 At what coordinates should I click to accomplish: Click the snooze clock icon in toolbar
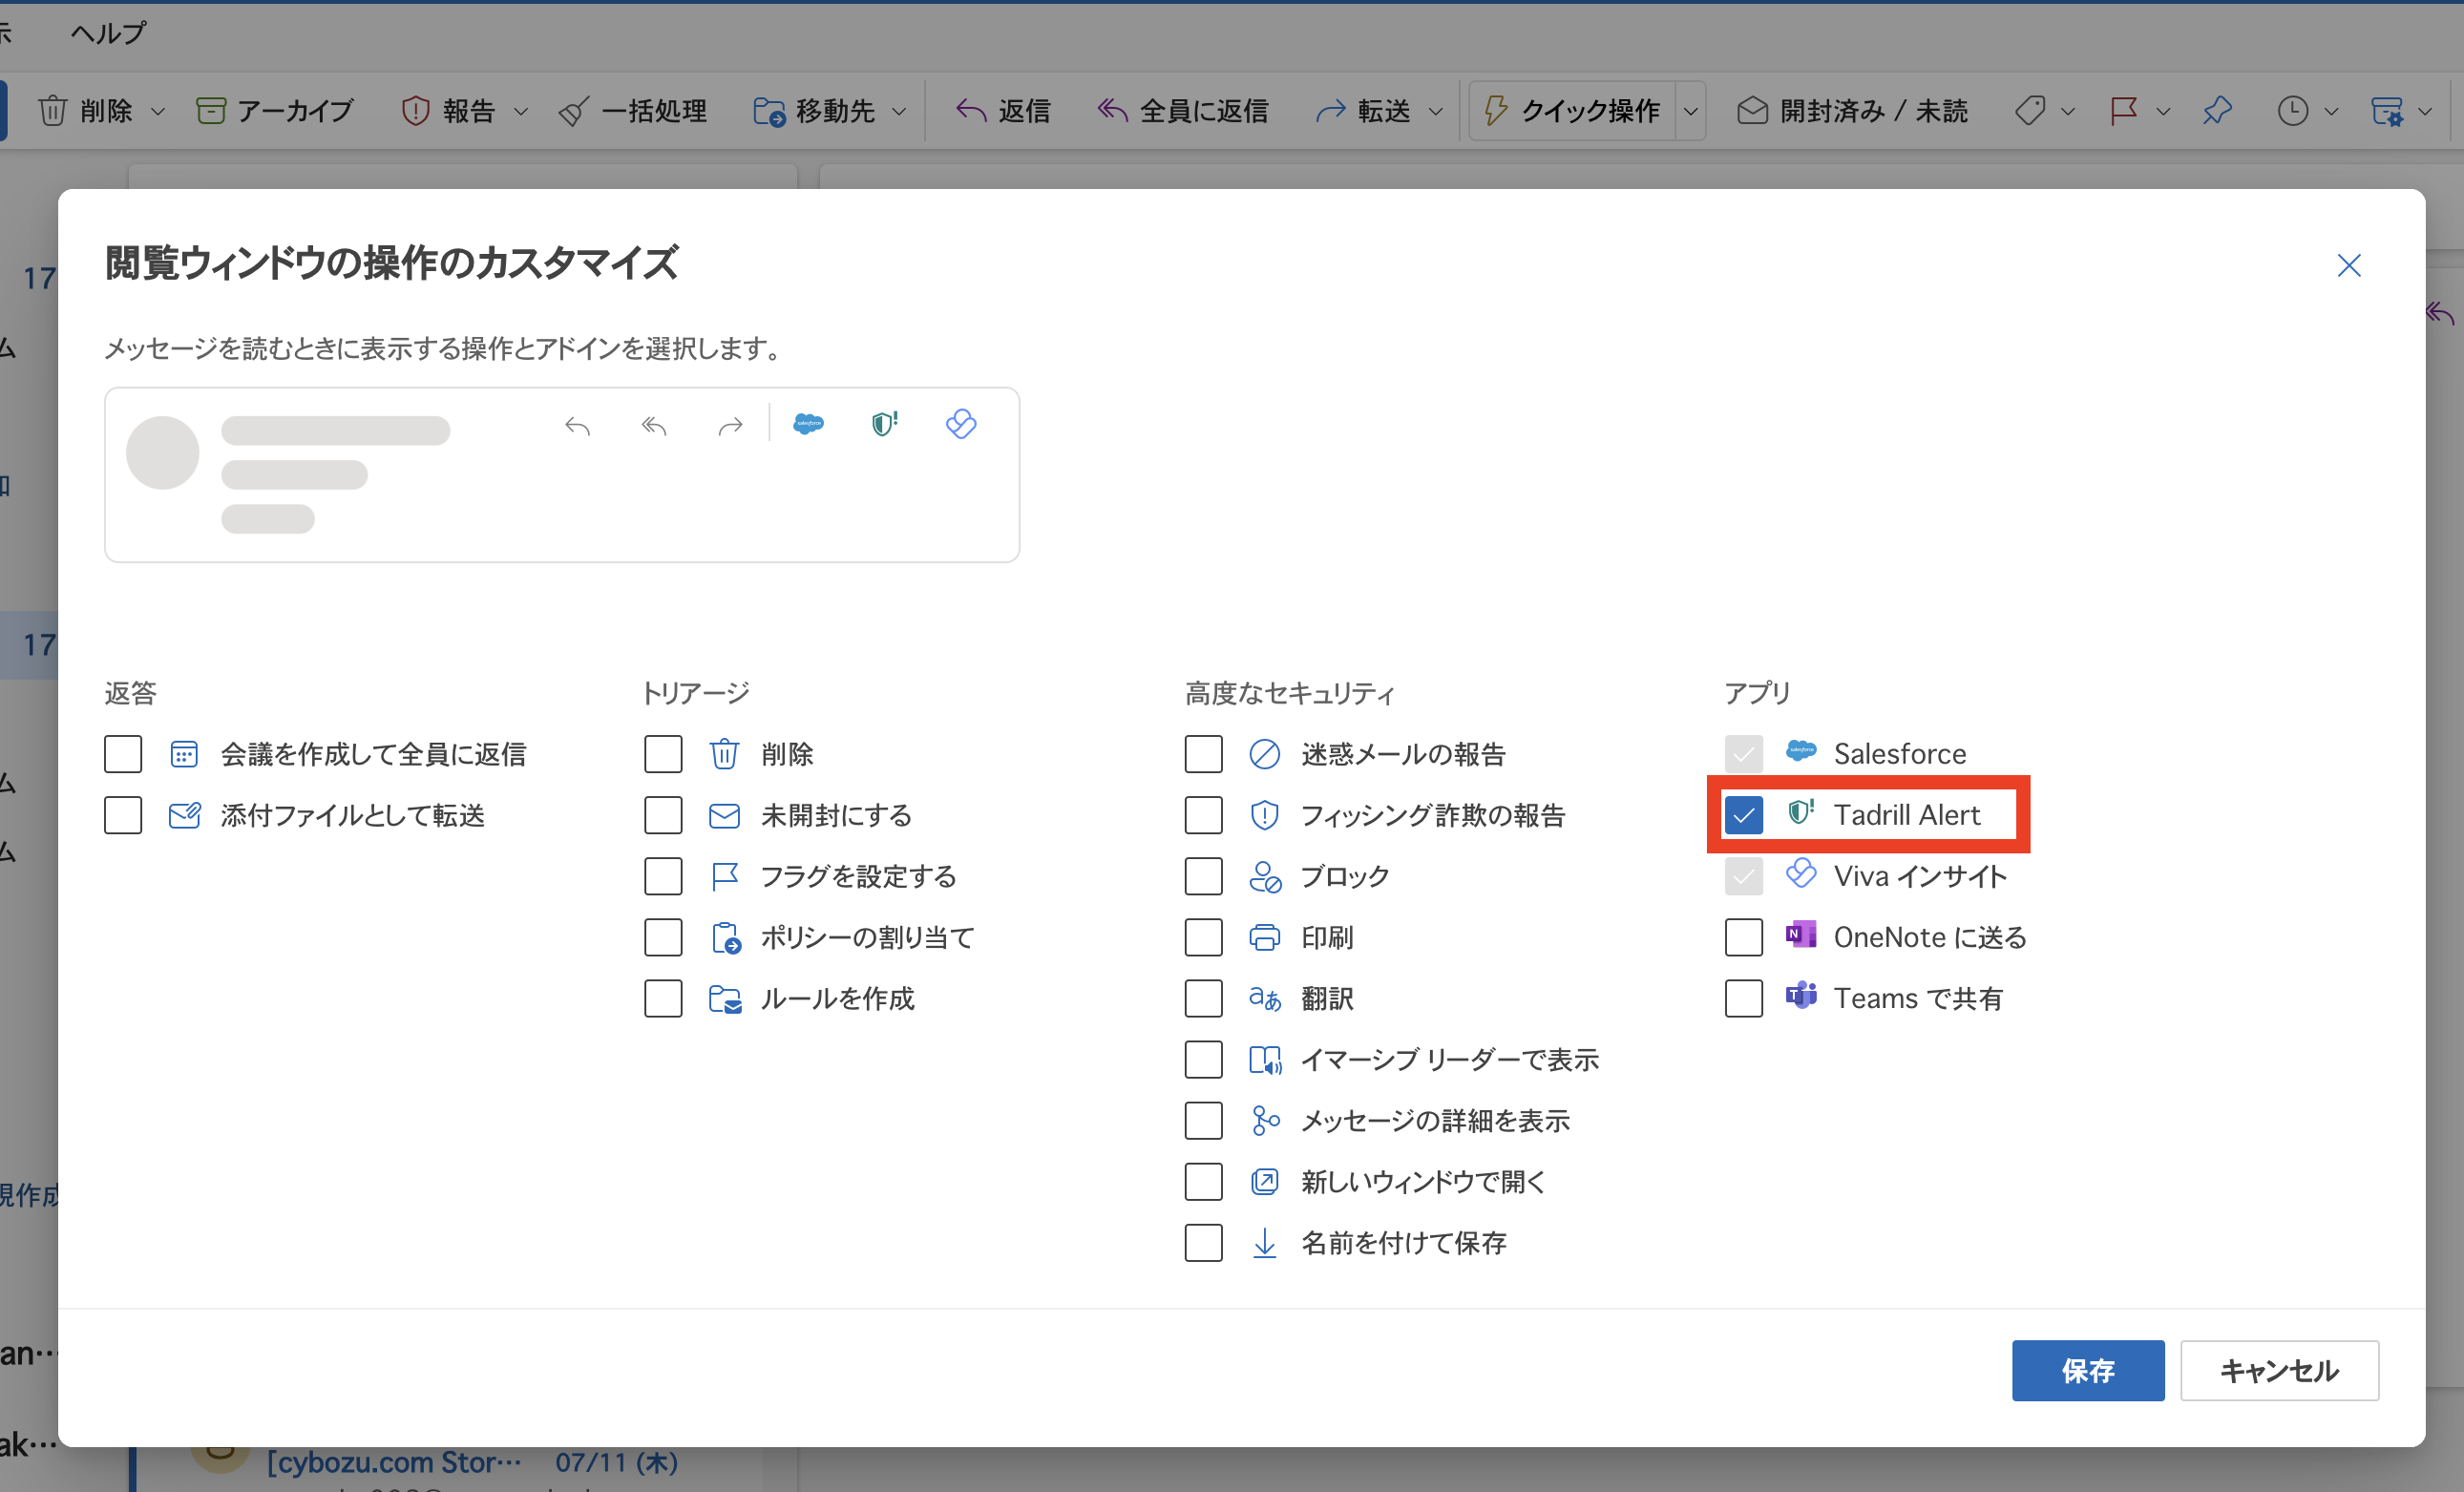point(2292,110)
